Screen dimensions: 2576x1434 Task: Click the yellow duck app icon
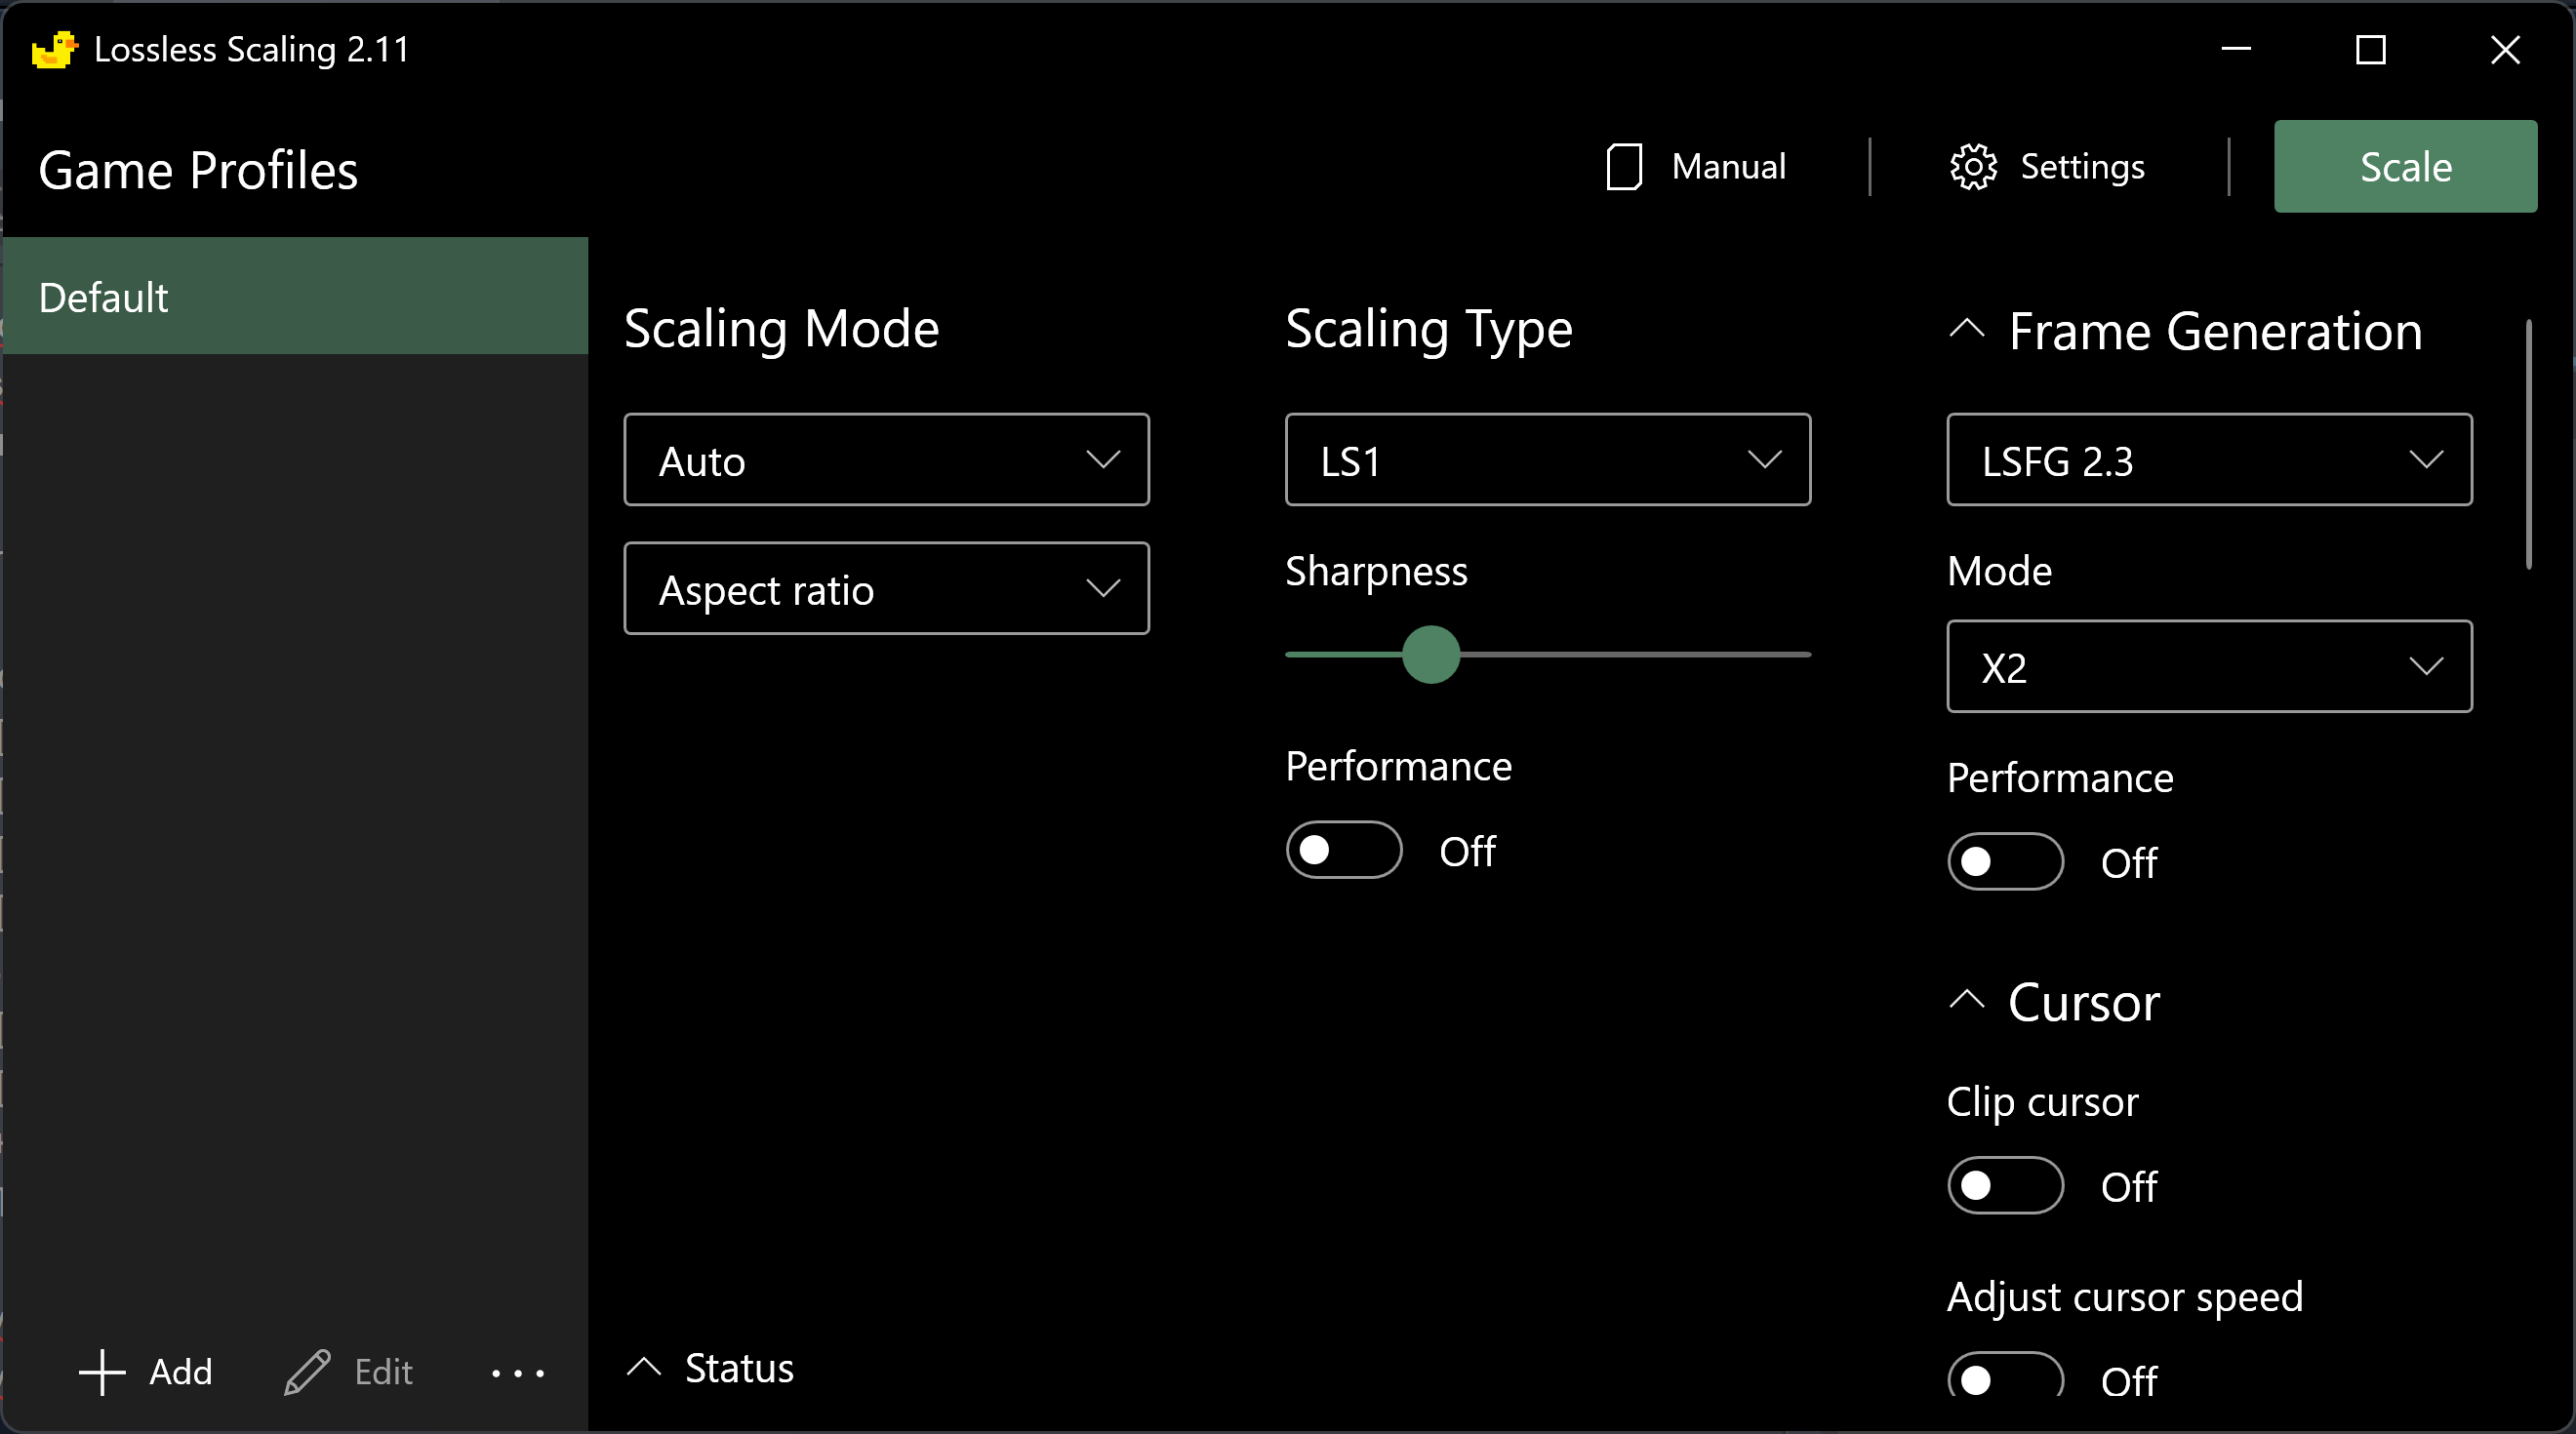point(54,49)
